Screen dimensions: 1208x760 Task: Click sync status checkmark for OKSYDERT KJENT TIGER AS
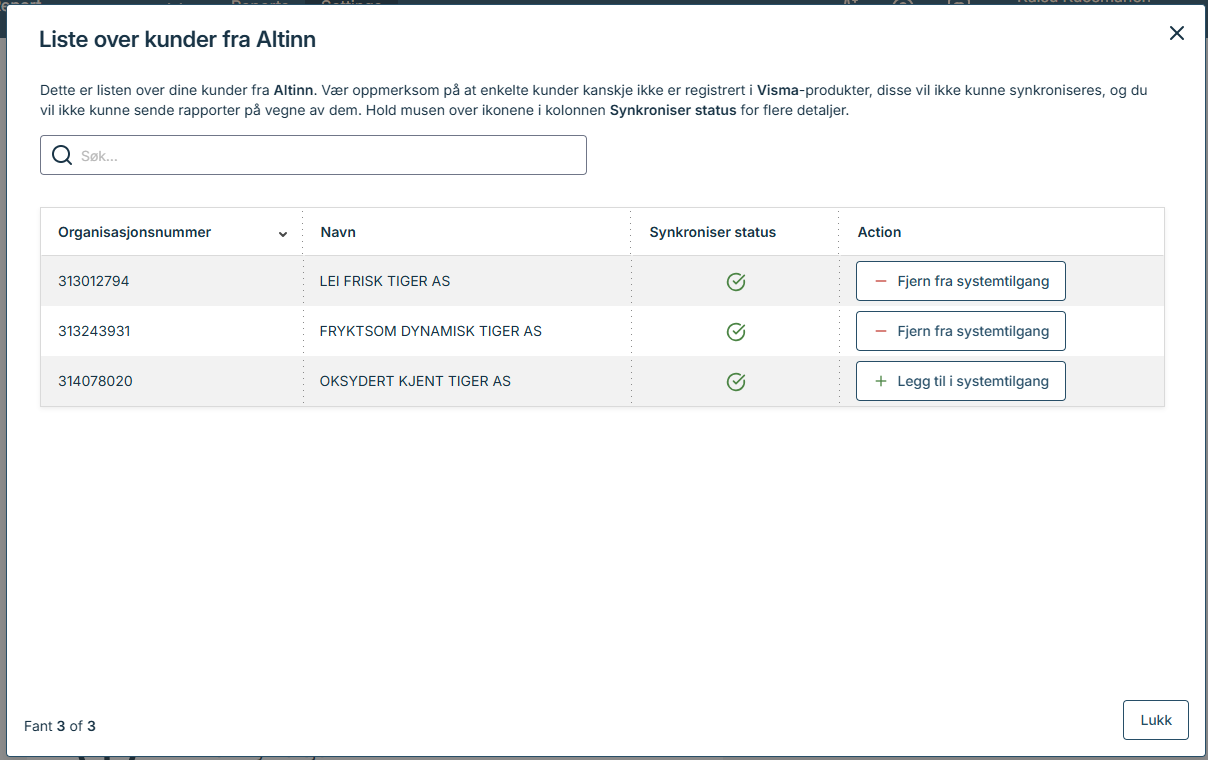click(x=736, y=382)
